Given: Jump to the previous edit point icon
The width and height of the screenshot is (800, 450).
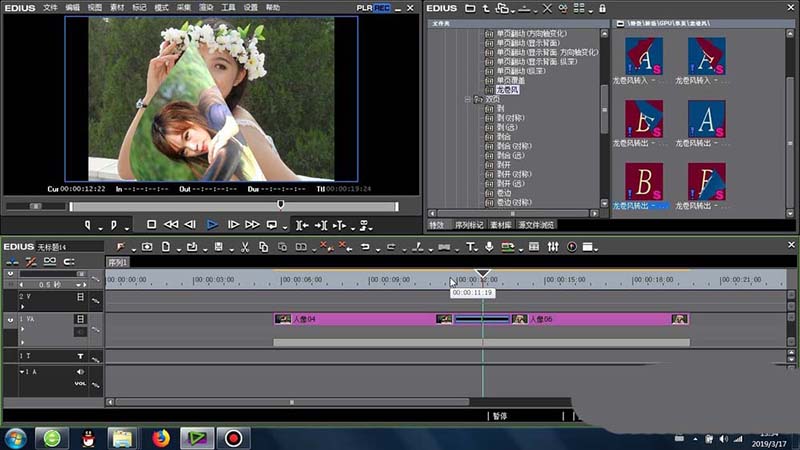Looking at the screenshot, I should click(x=302, y=225).
